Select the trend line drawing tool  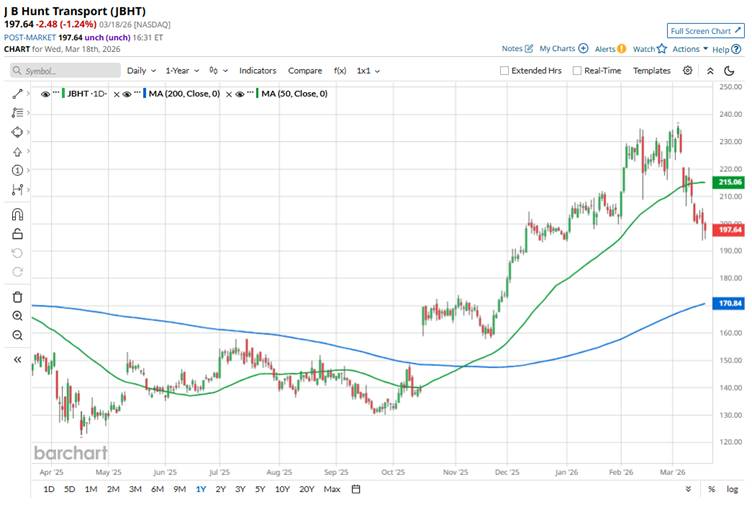(17, 93)
